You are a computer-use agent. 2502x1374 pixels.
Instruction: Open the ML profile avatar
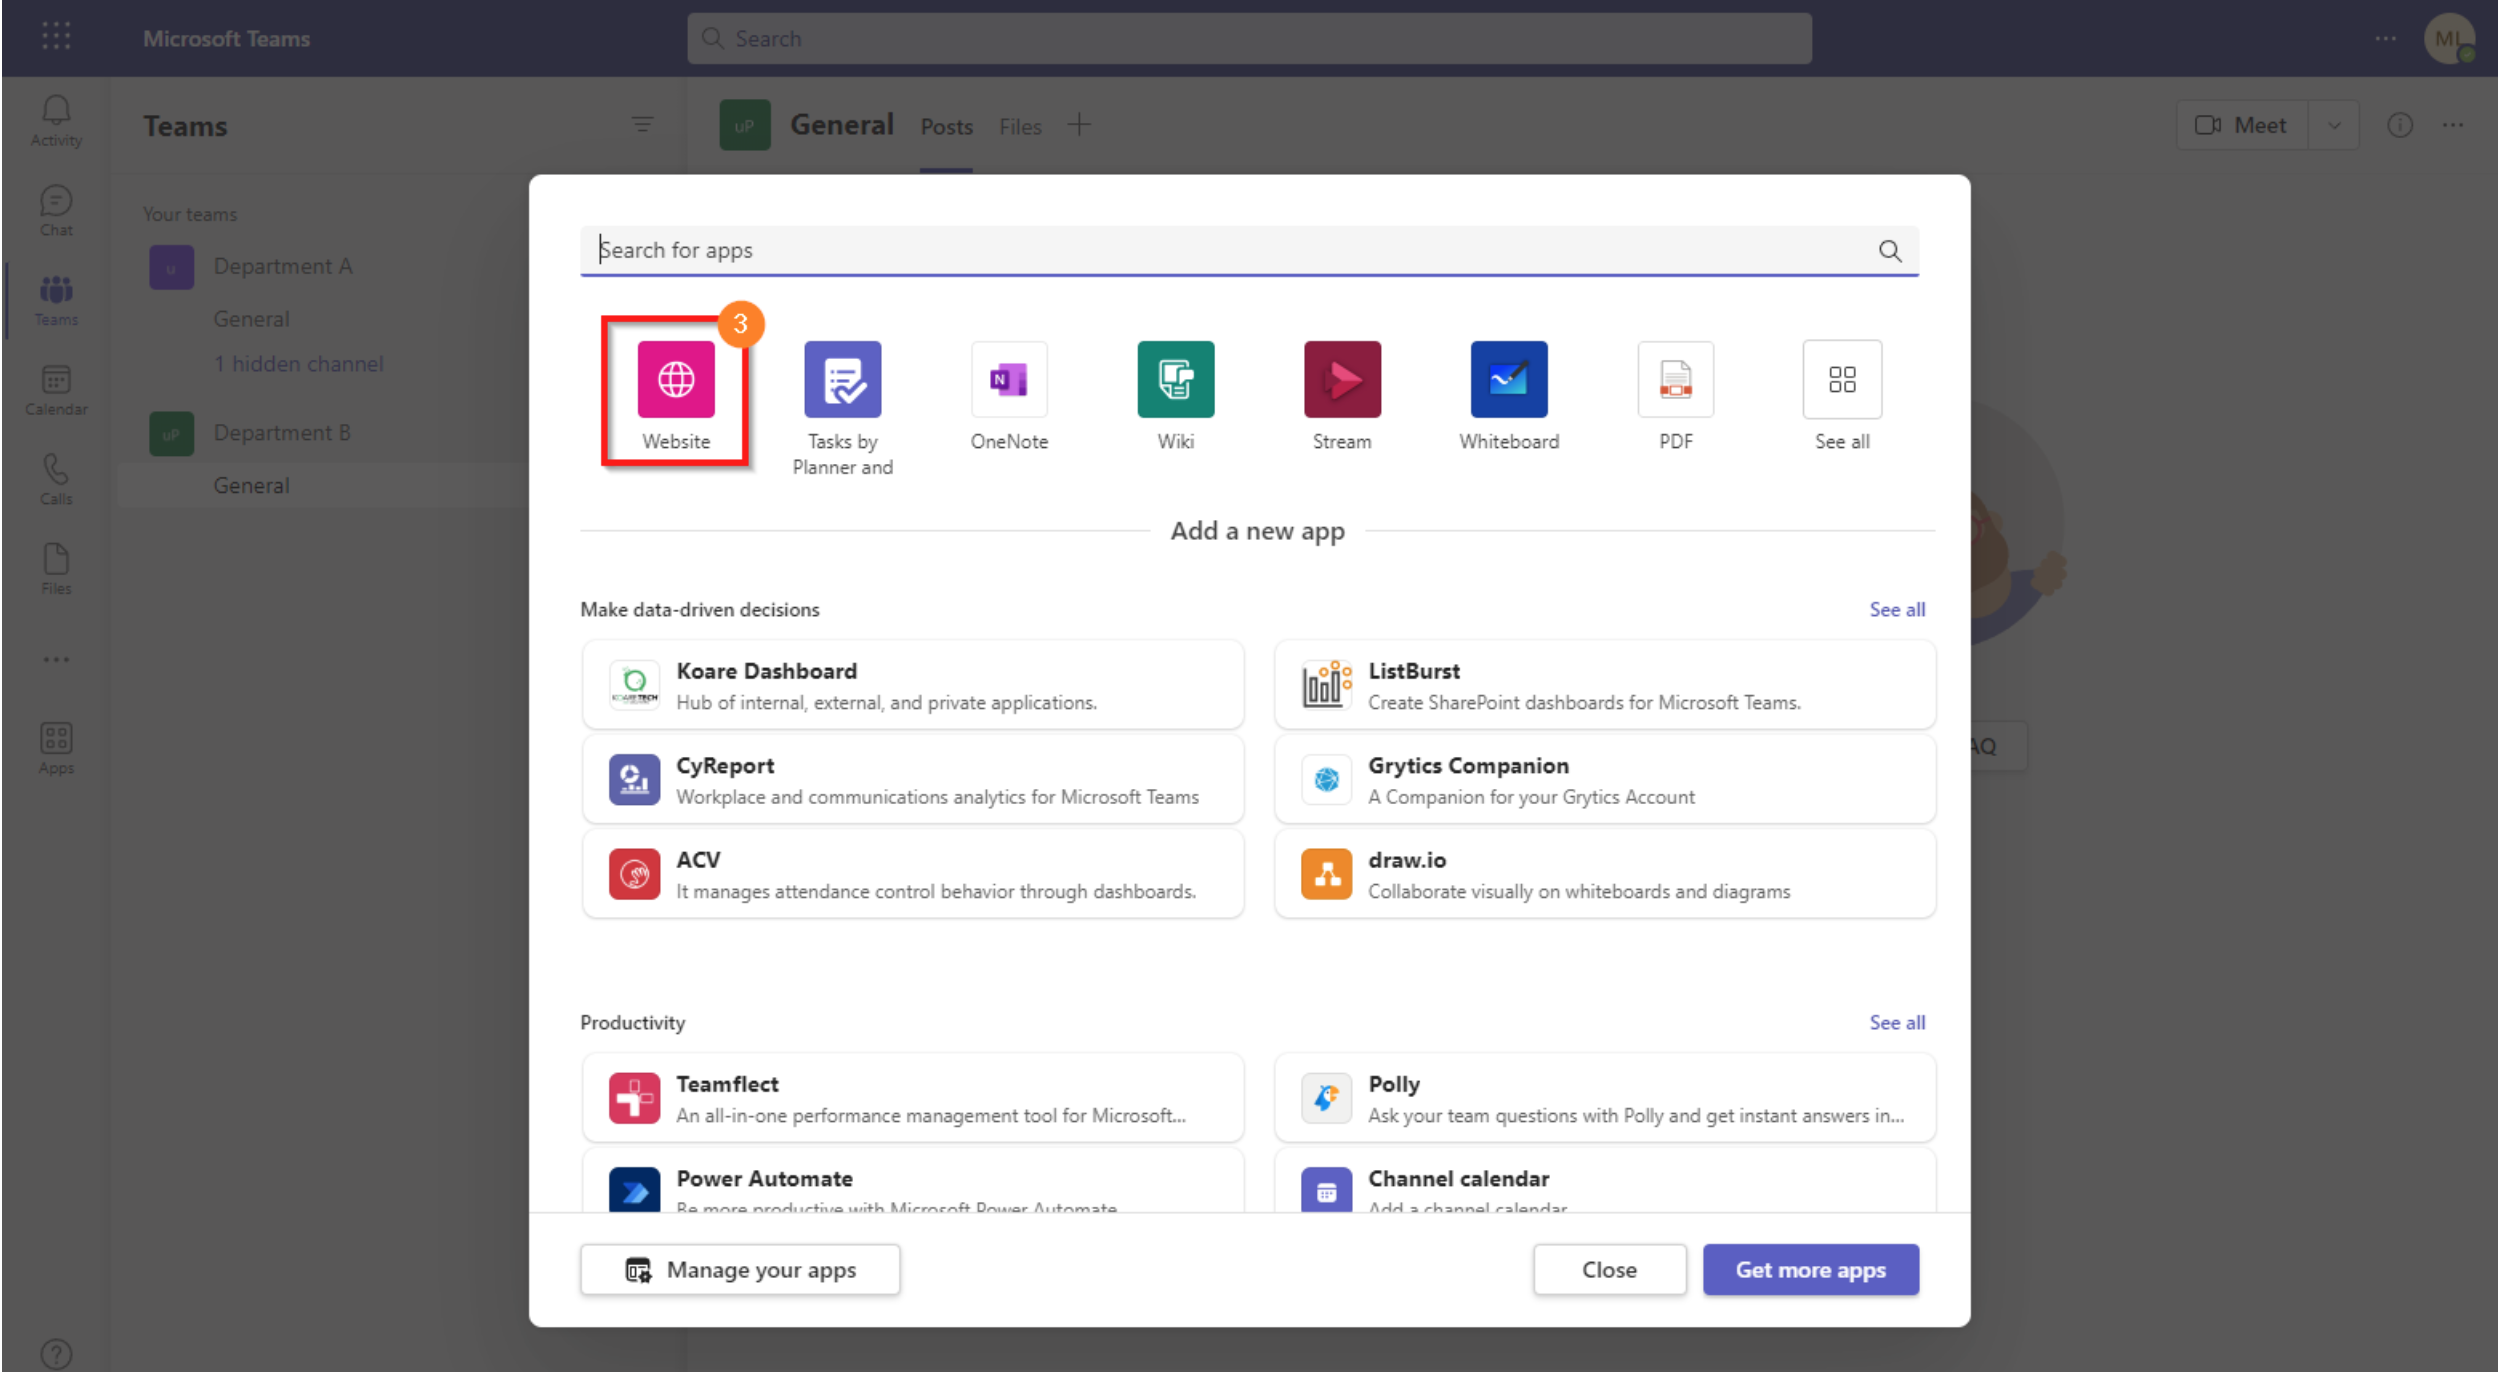pos(2448,38)
